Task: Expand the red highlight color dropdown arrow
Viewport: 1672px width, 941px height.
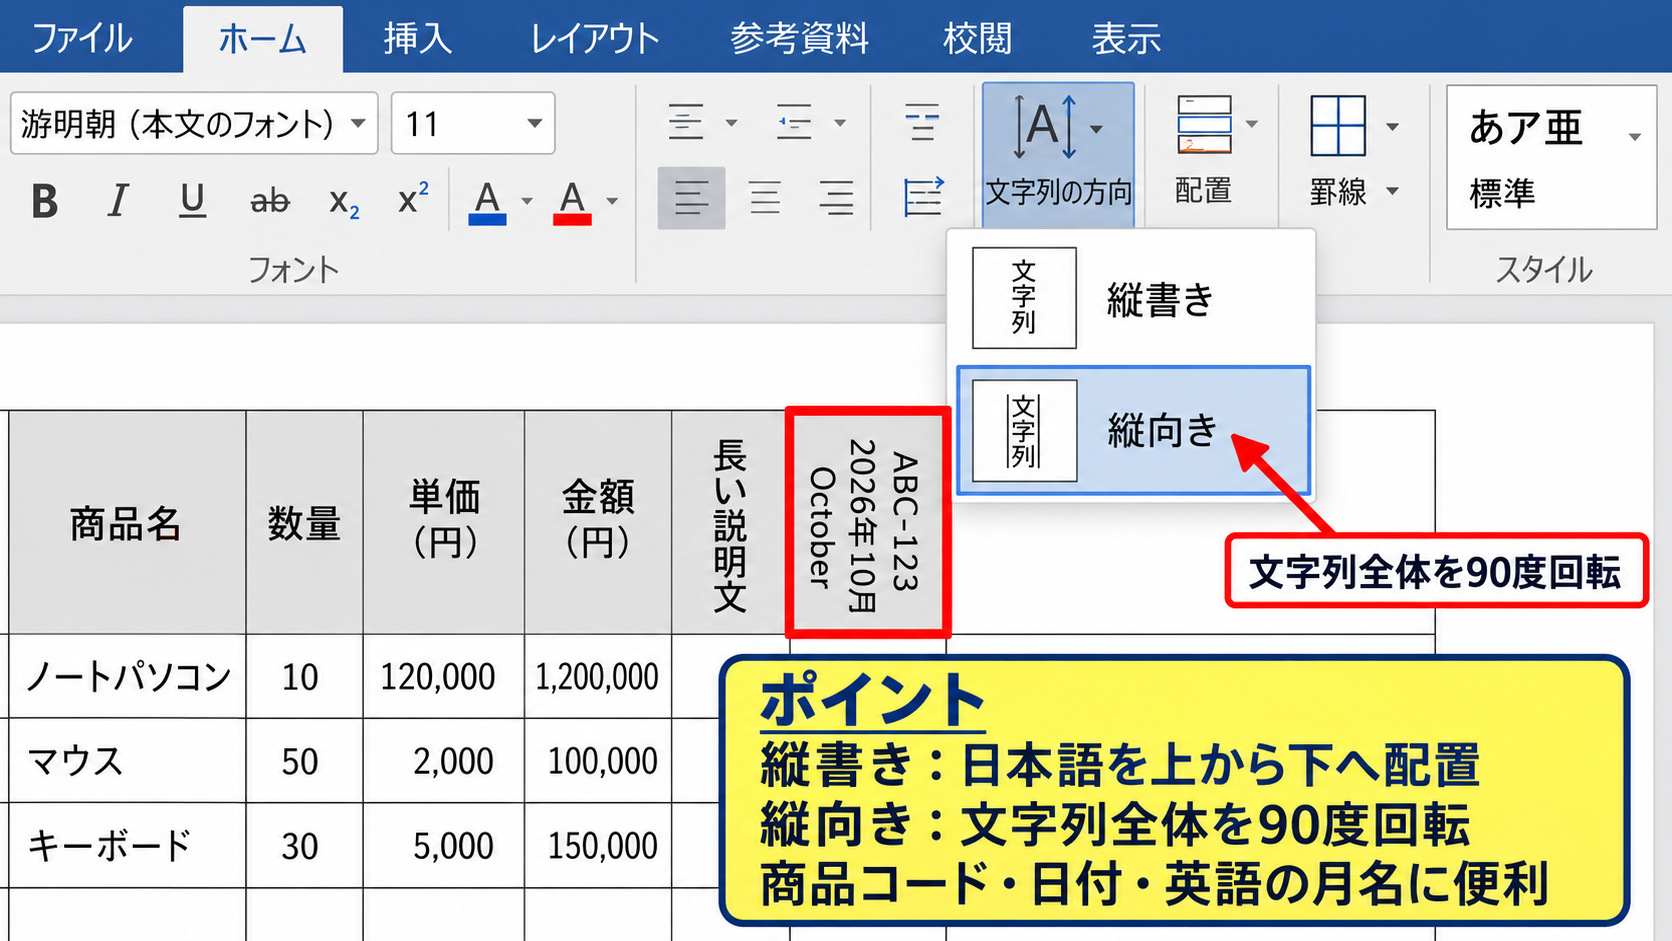Action: pyautogui.click(x=612, y=202)
